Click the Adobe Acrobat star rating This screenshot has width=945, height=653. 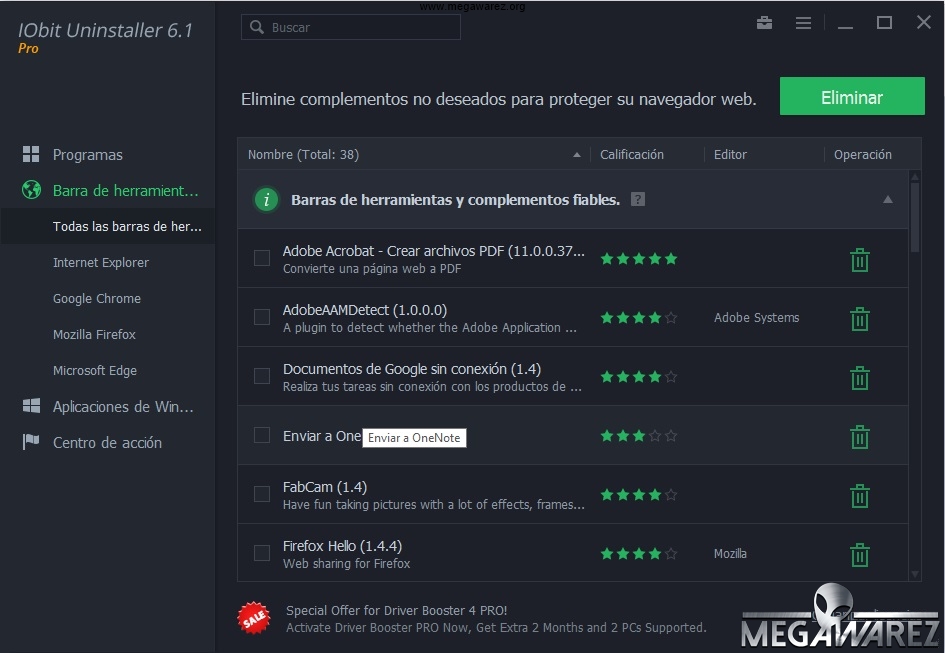639,259
